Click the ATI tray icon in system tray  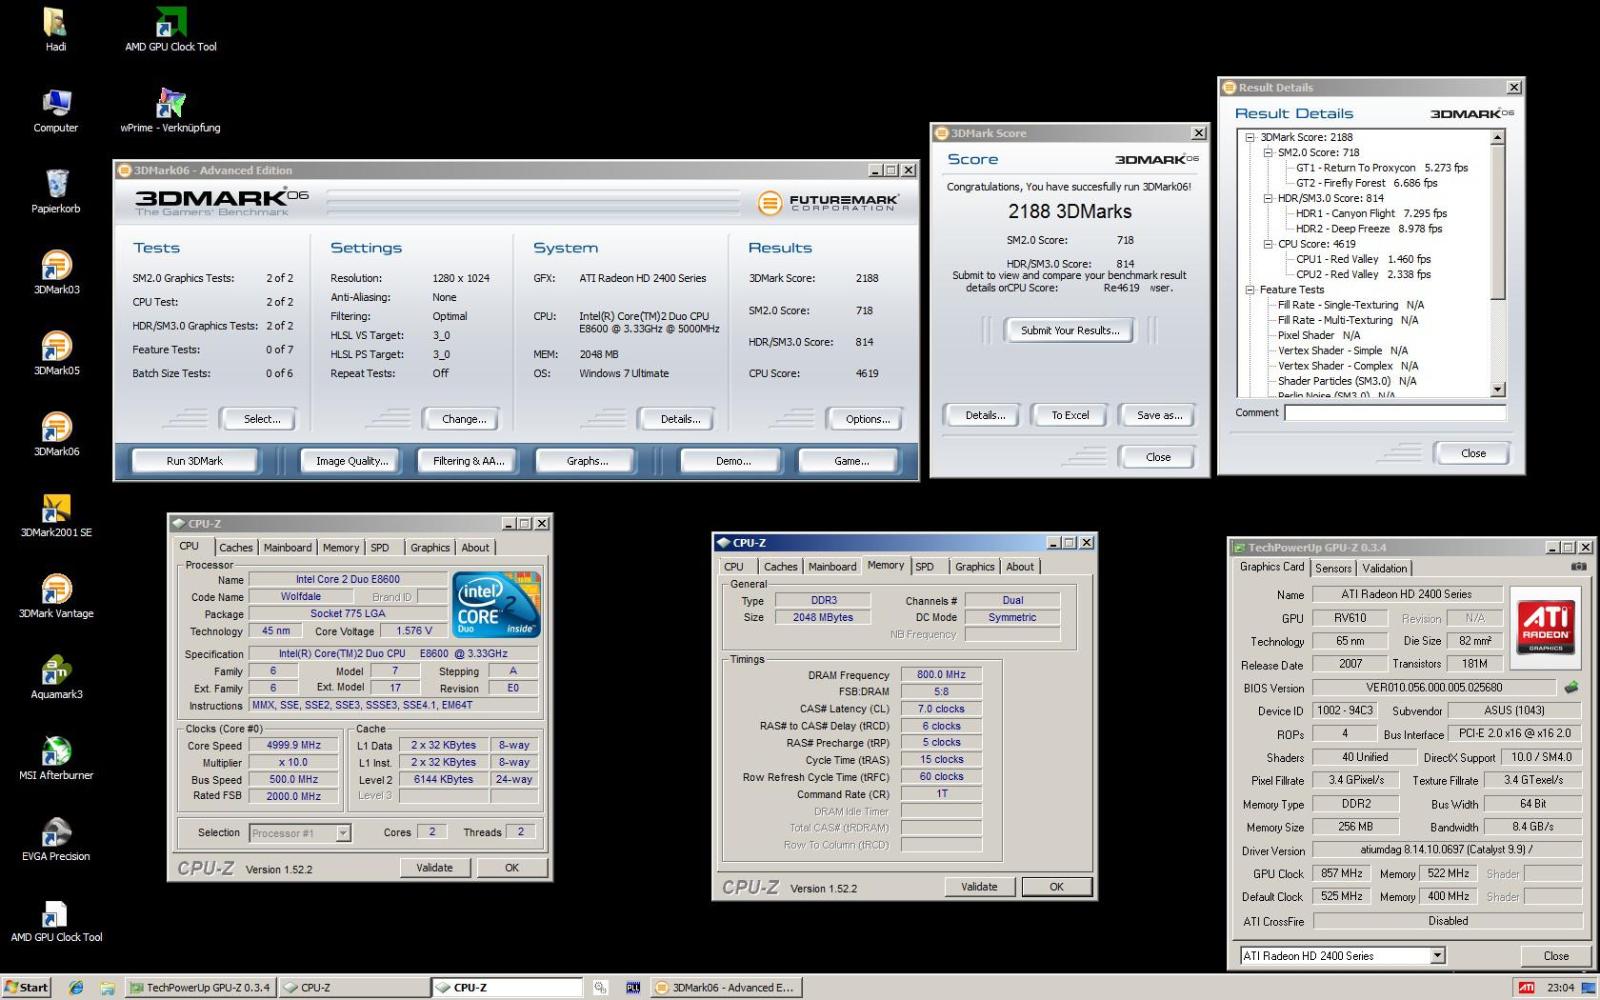click(1527, 987)
